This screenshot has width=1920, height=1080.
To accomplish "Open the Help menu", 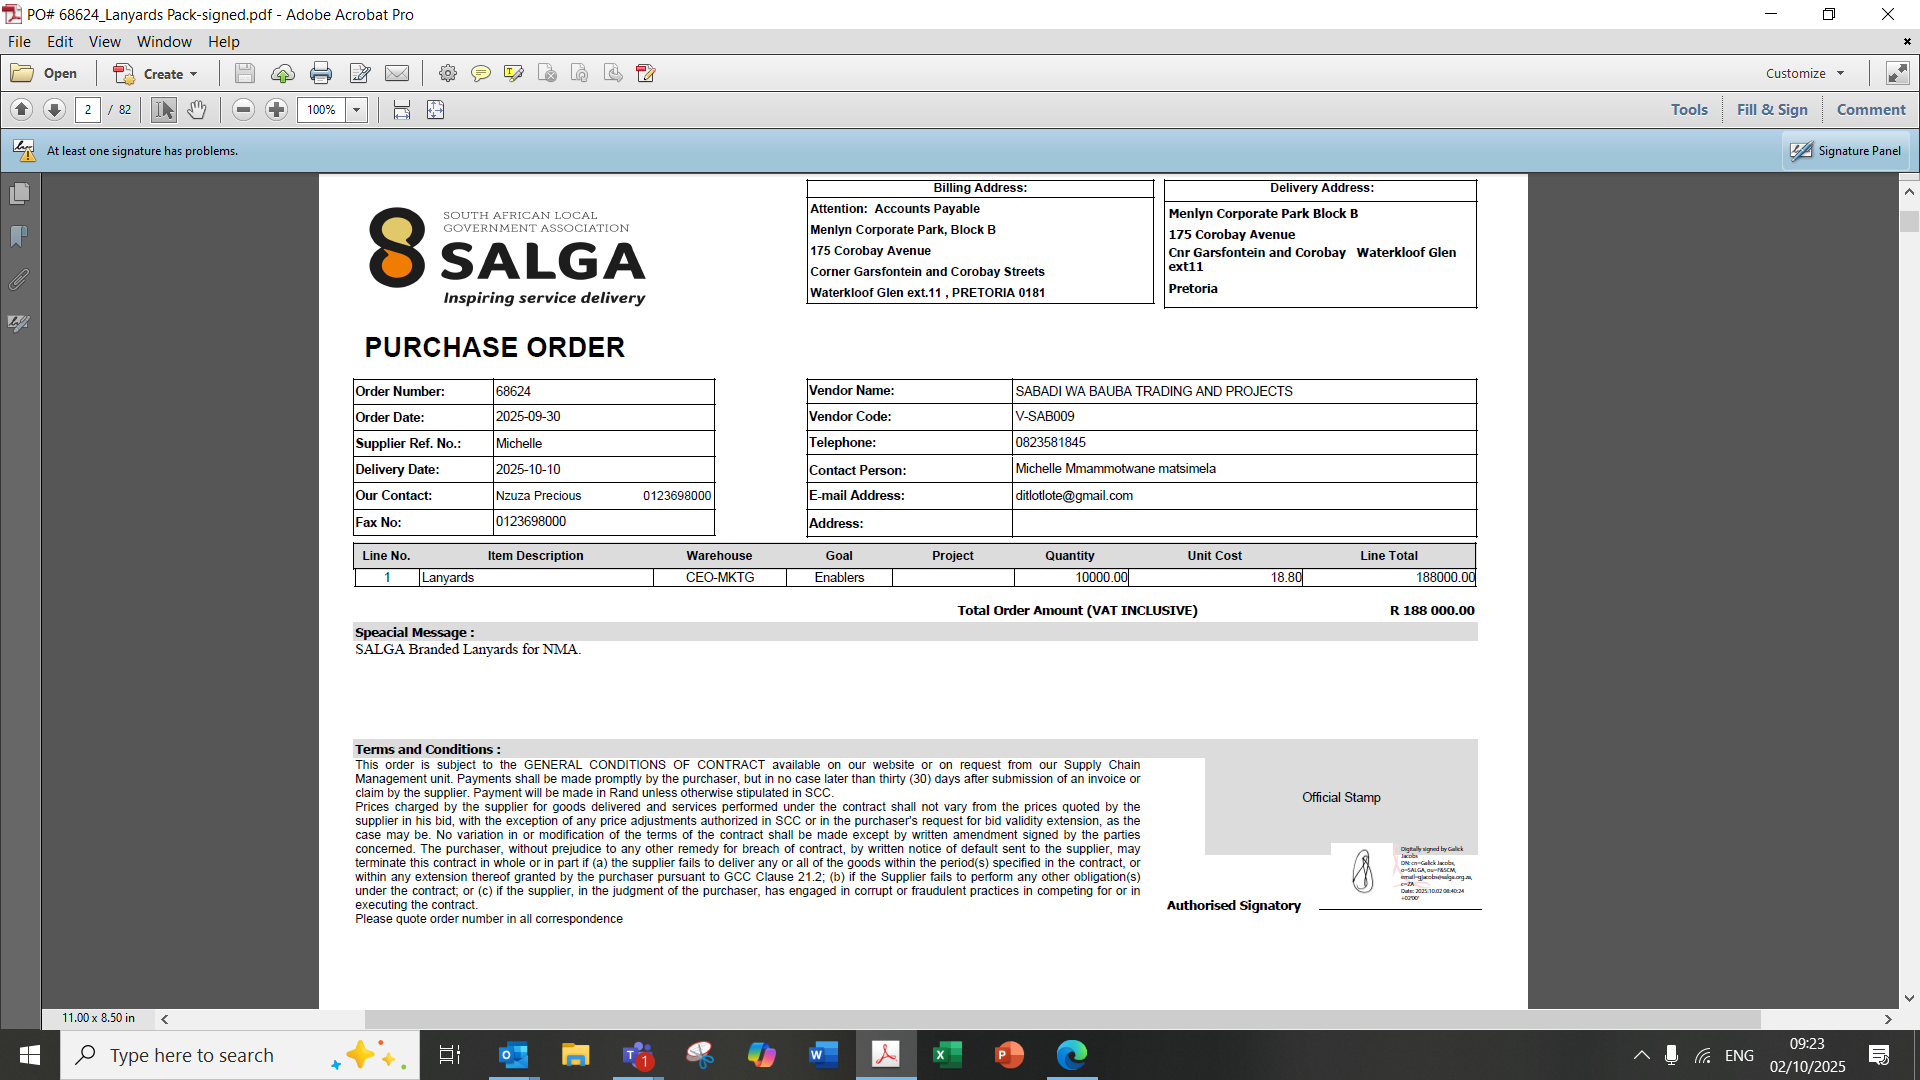I will [x=224, y=42].
